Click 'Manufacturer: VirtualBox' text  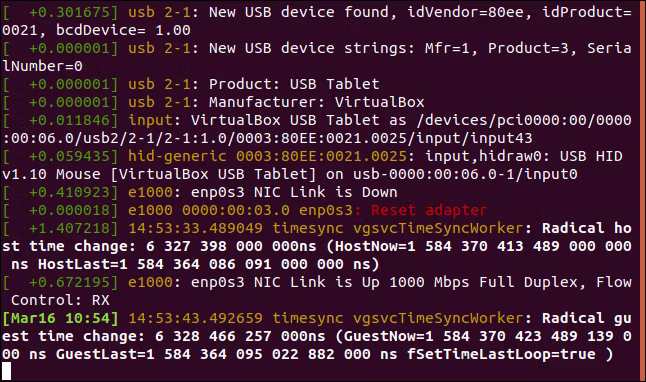(316, 102)
